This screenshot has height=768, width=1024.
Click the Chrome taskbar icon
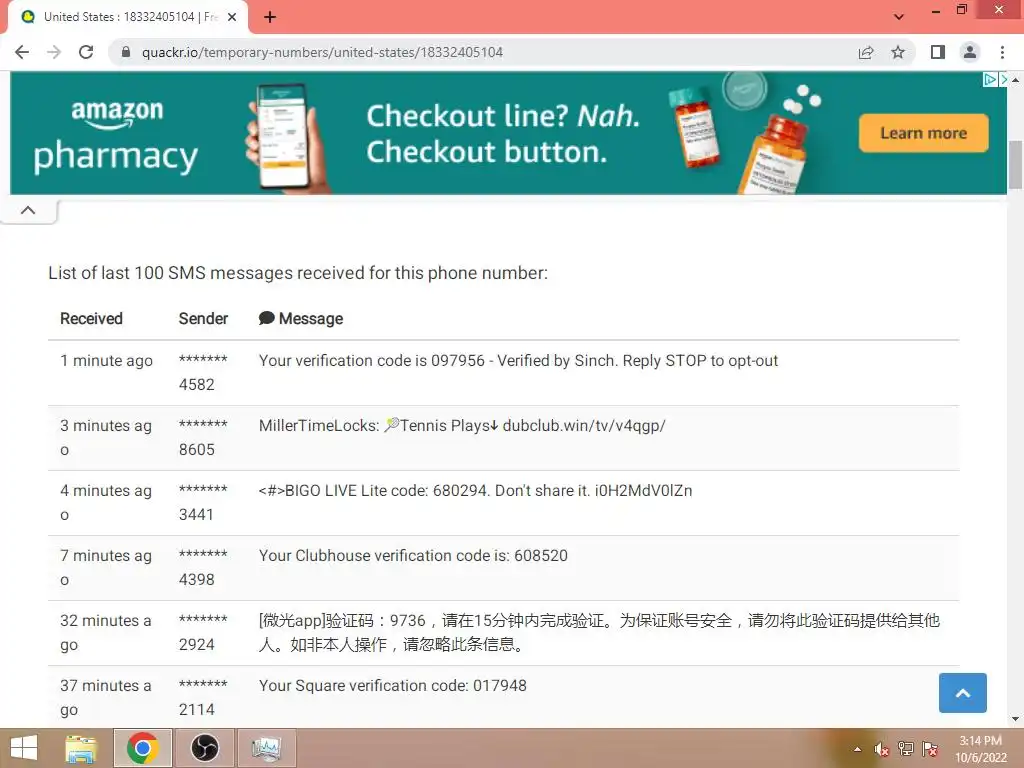coord(143,748)
